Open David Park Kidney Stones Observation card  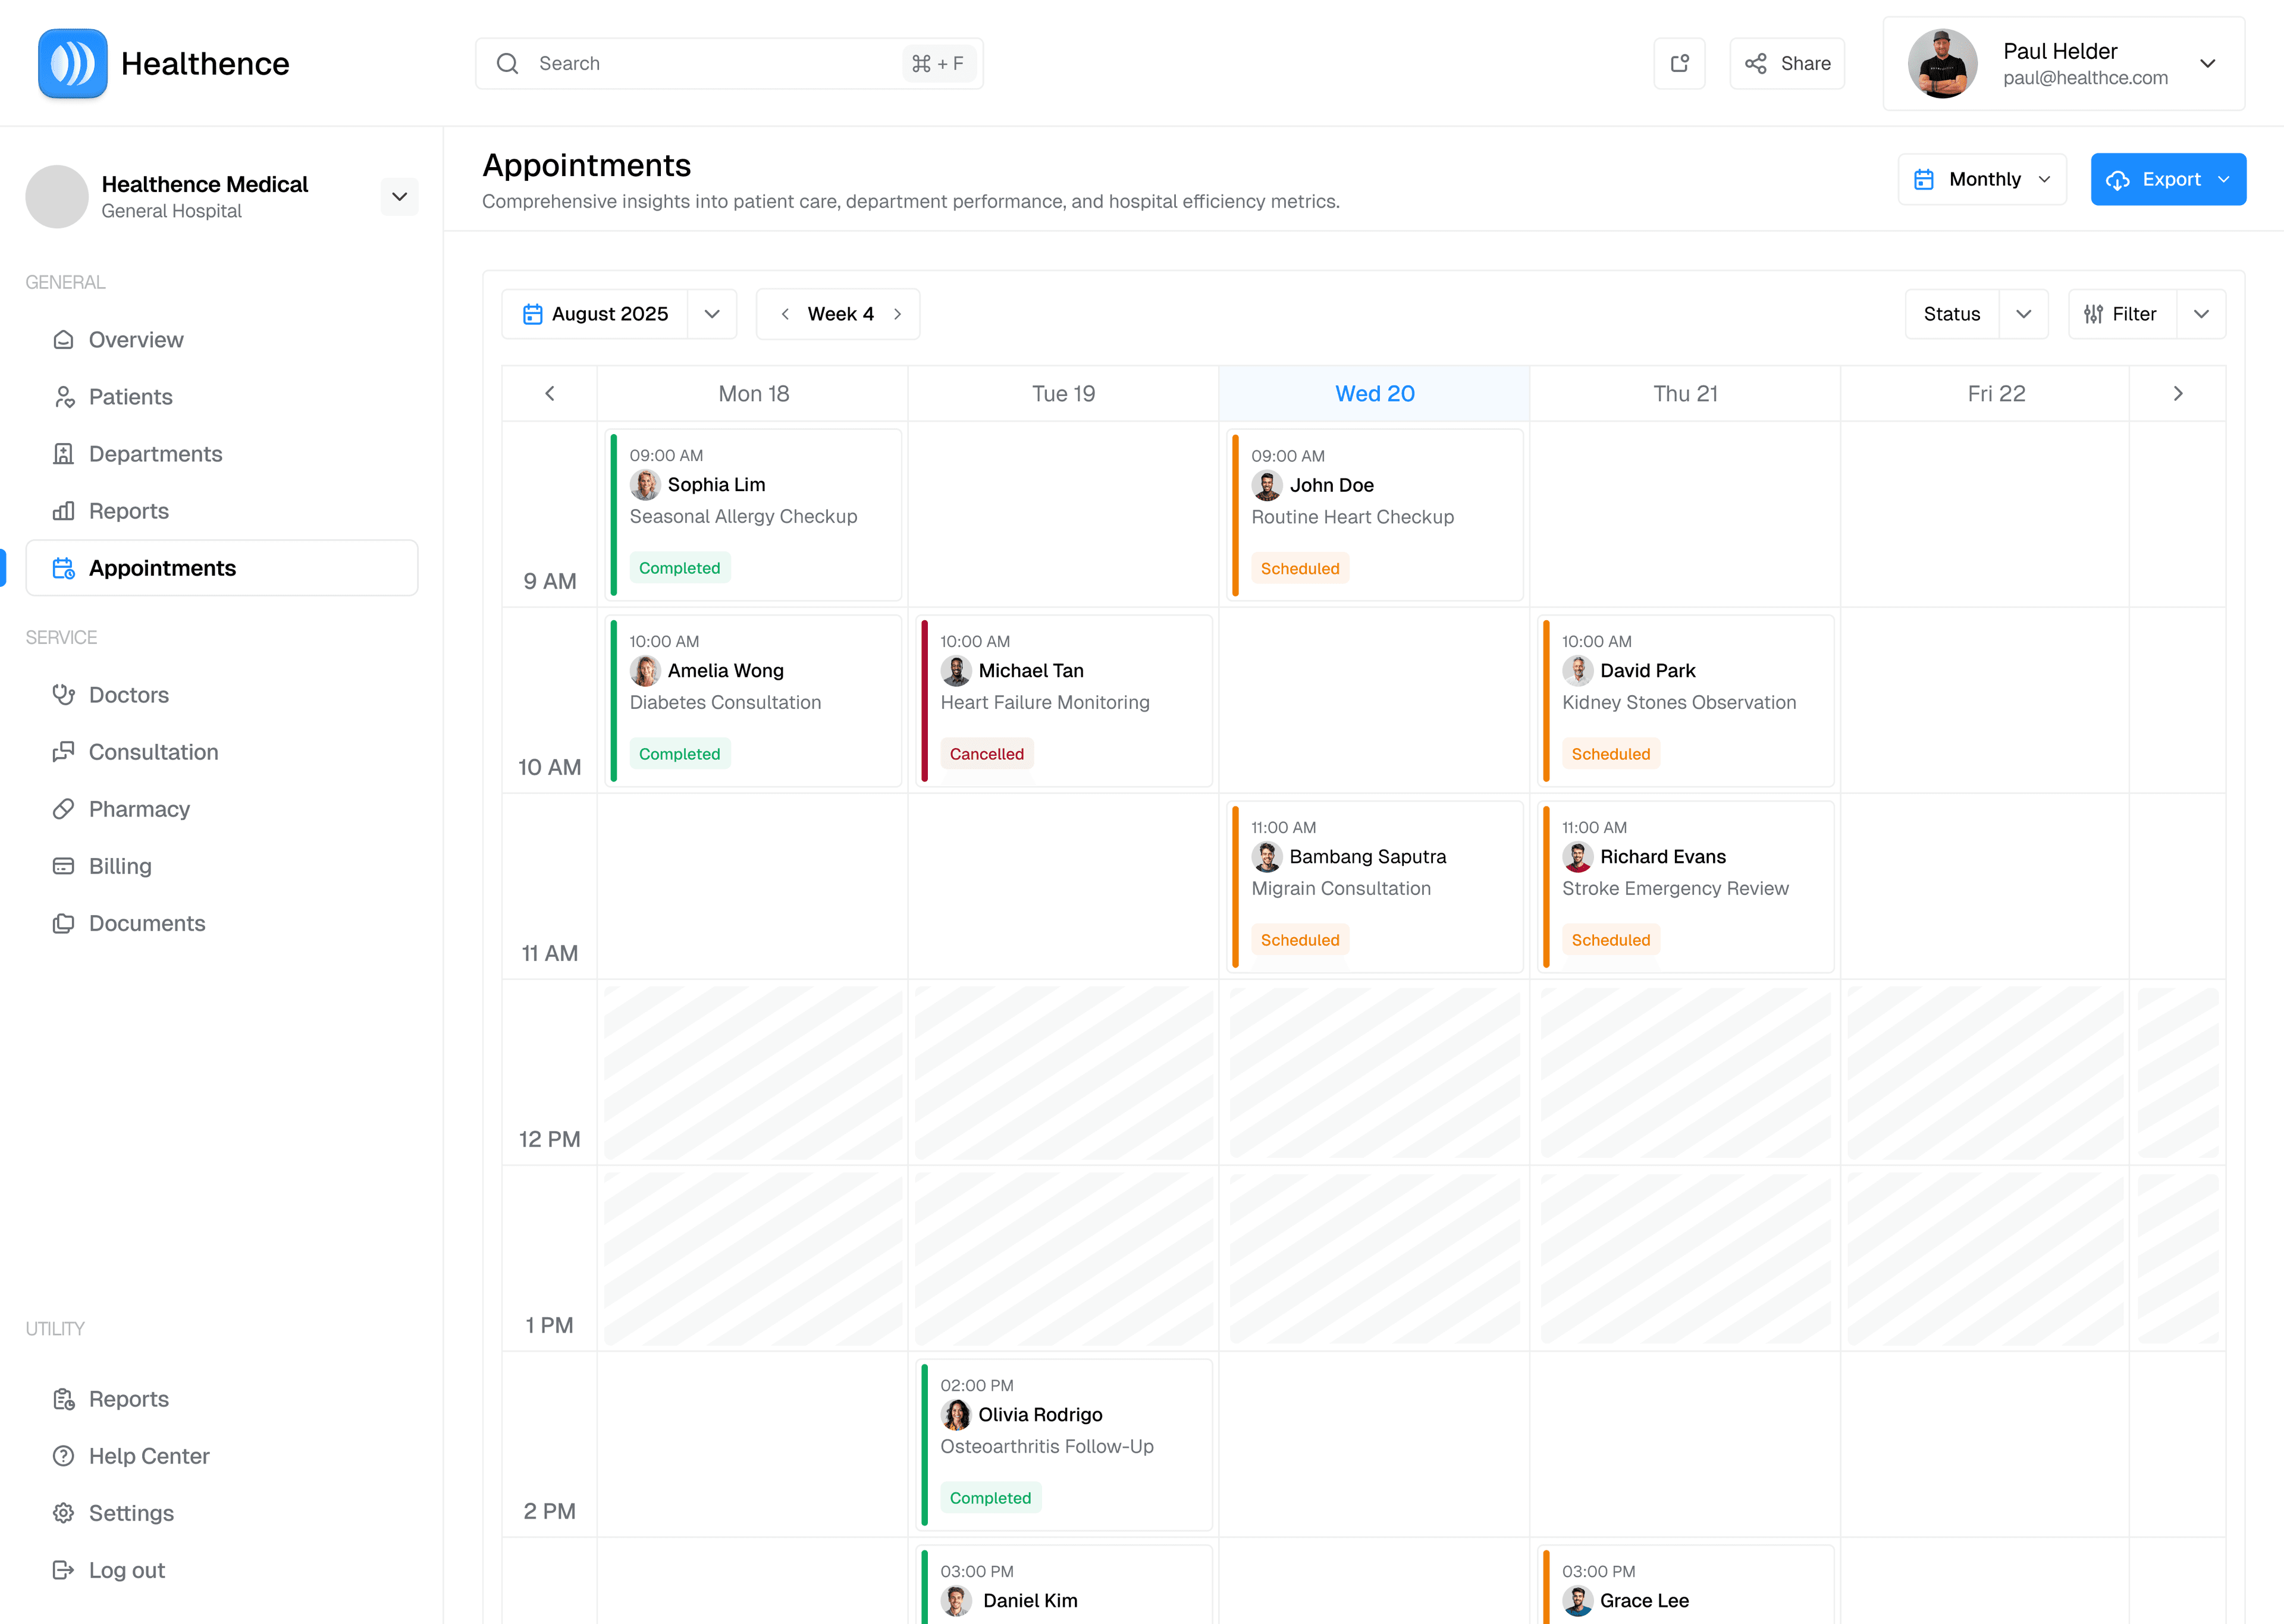1685,701
